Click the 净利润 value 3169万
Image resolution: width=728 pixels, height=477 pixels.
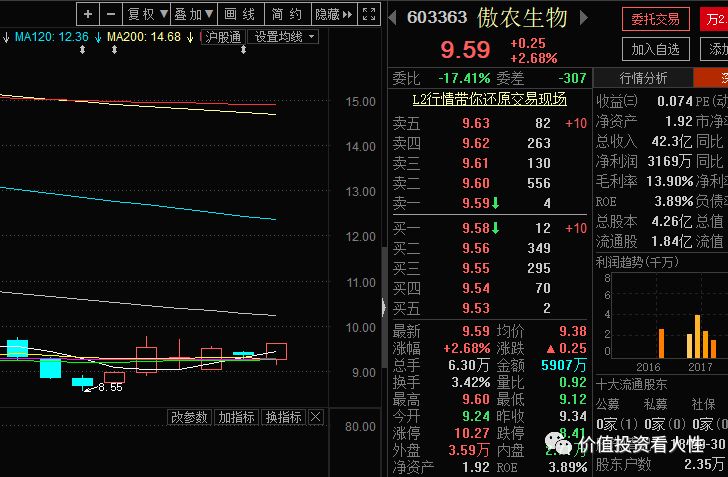click(669, 161)
